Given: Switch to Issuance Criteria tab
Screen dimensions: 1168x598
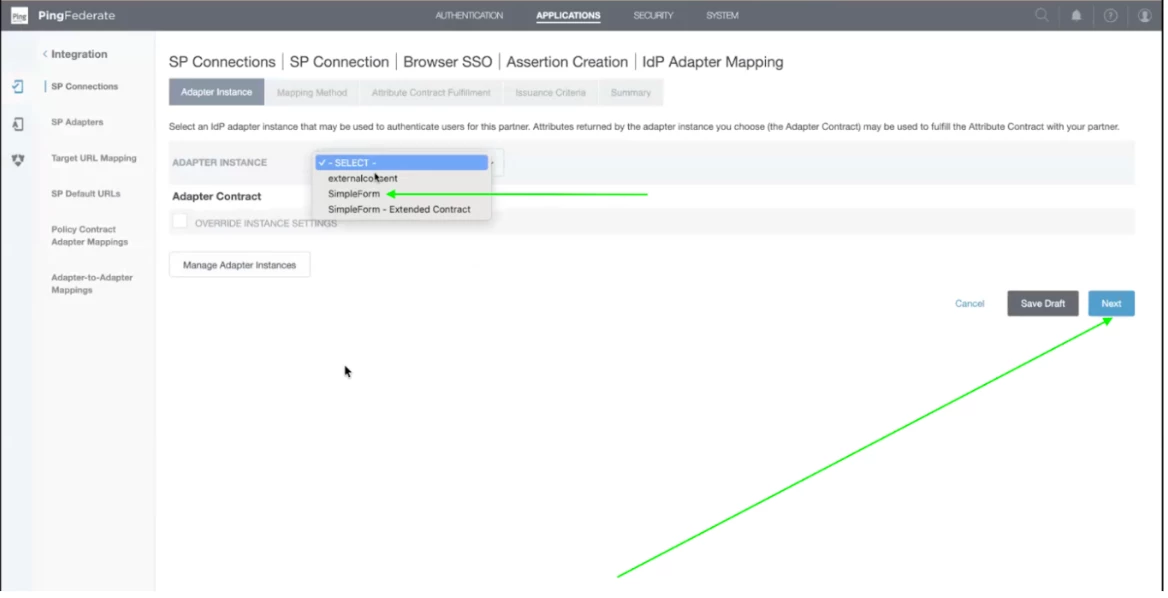Looking at the screenshot, I should click(x=550, y=92).
